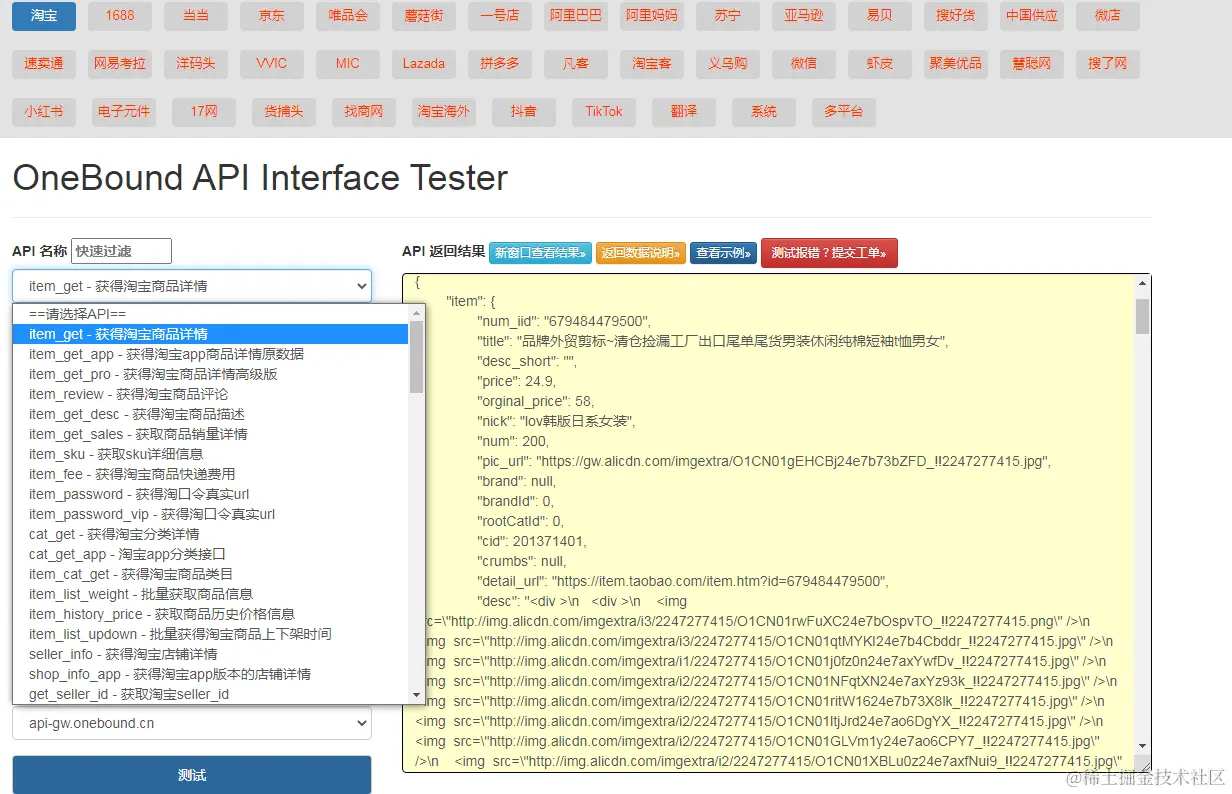Image resolution: width=1232 pixels, height=794 pixels.
Task: Open the 抖音 platform tab
Action: (x=524, y=111)
